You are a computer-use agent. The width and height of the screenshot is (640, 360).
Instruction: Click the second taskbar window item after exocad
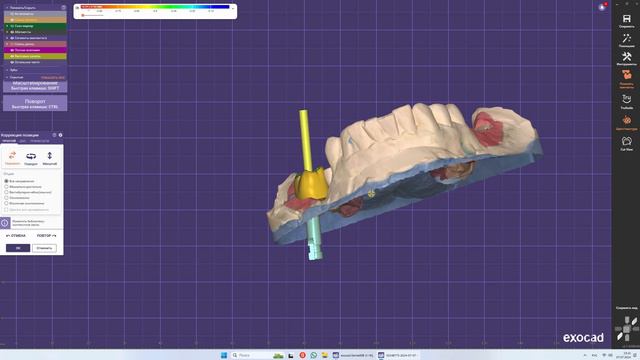tap(397, 355)
